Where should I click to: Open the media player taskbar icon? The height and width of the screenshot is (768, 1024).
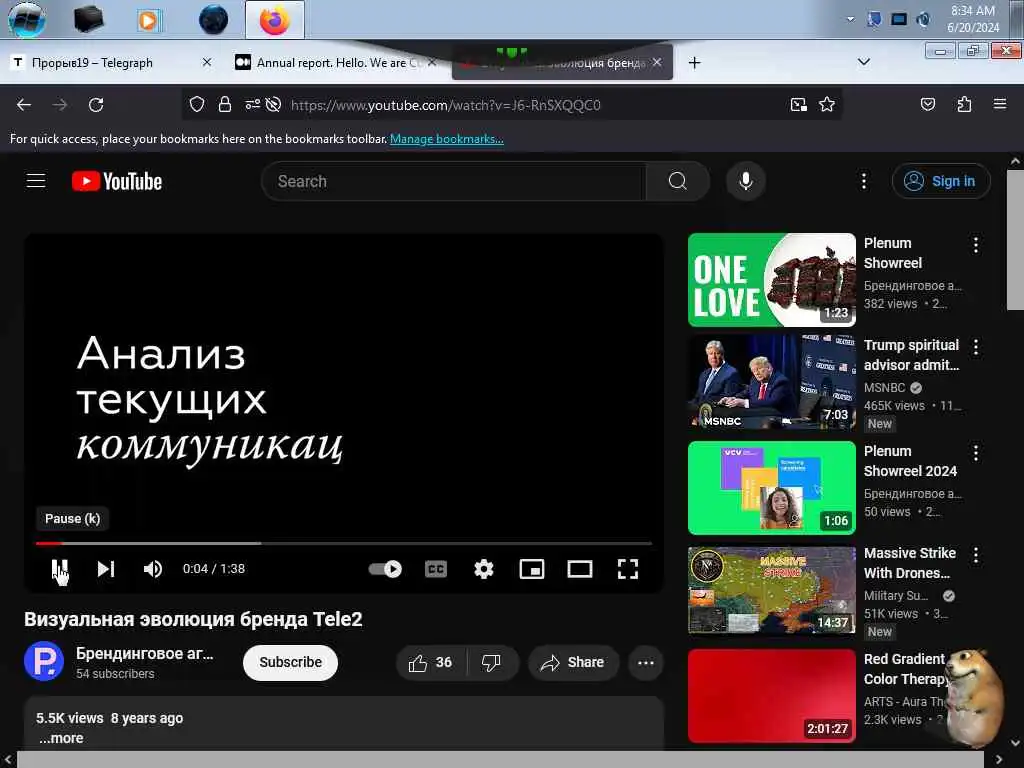(148, 20)
